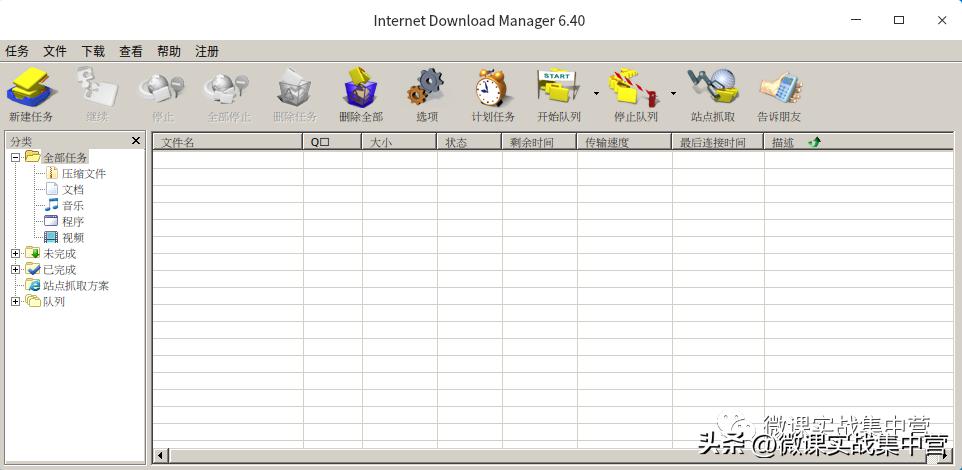Sort by the 最后连接时间 column header
This screenshot has width=962, height=470.
click(718, 142)
